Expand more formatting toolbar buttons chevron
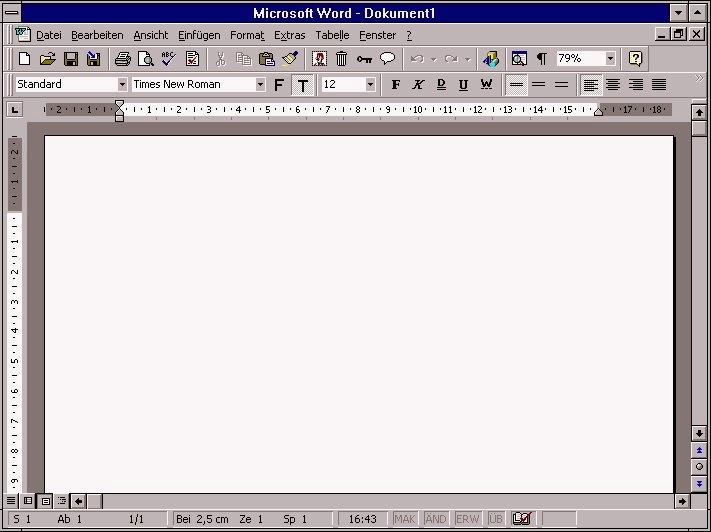 tap(699, 79)
